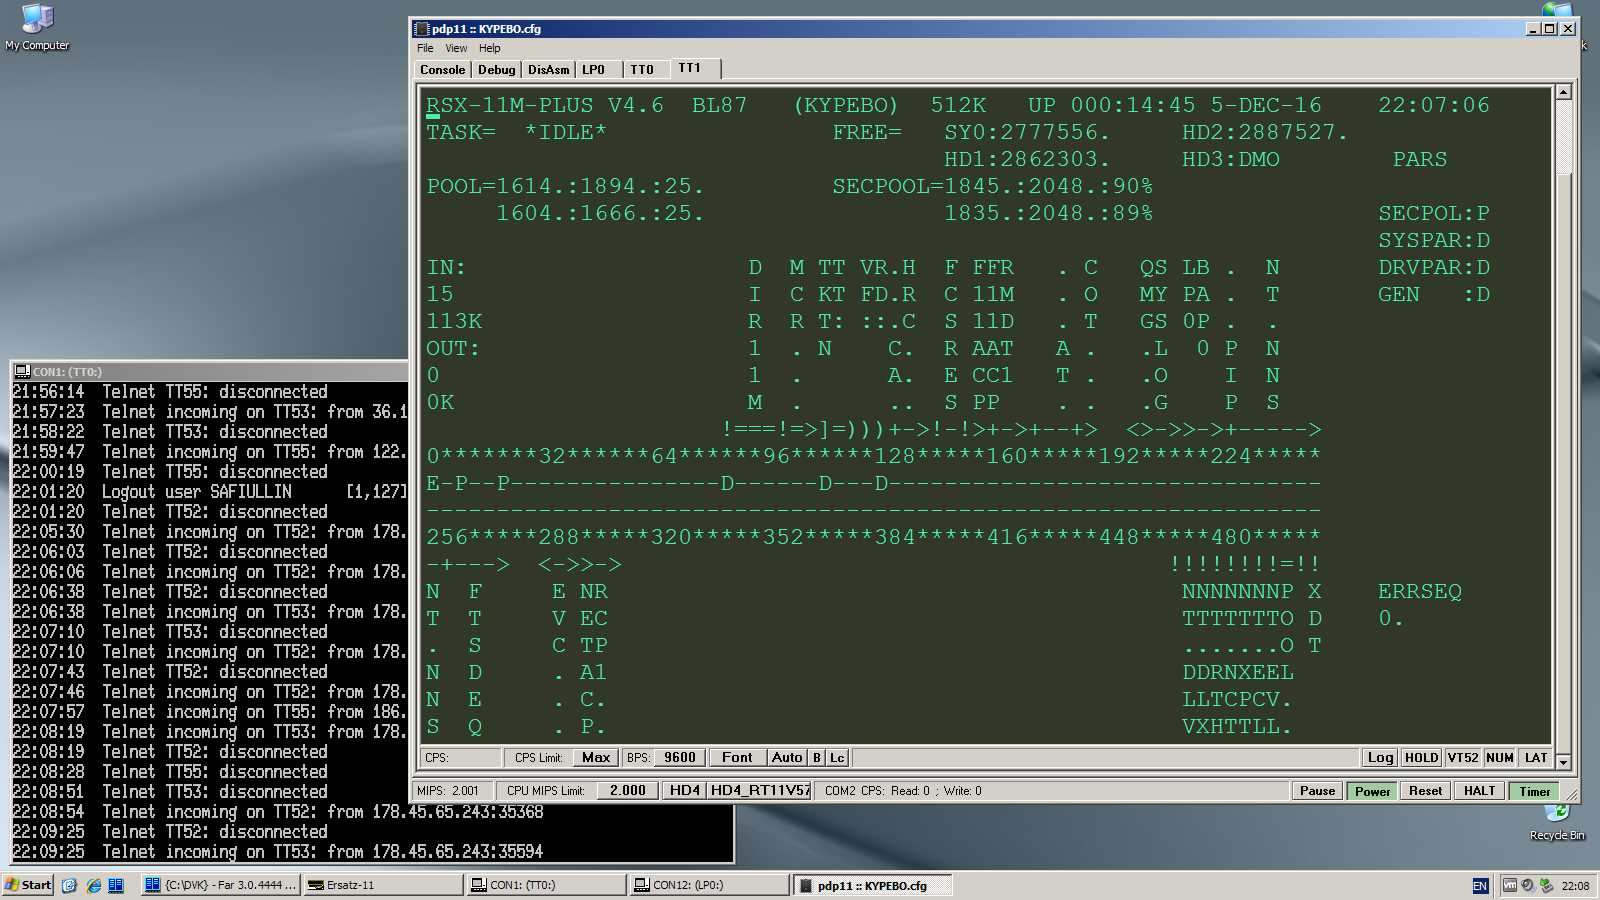Click the VMware Tools tray icon

click(x=1510, y=885)
